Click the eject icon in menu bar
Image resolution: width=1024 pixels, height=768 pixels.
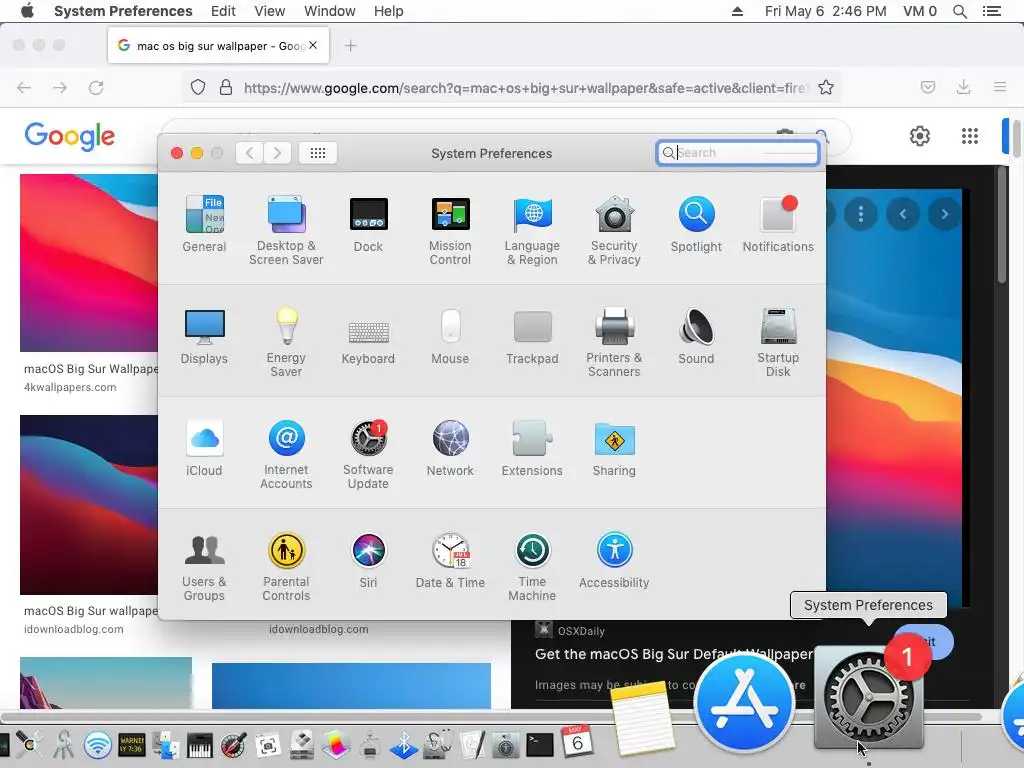point(737,11)
